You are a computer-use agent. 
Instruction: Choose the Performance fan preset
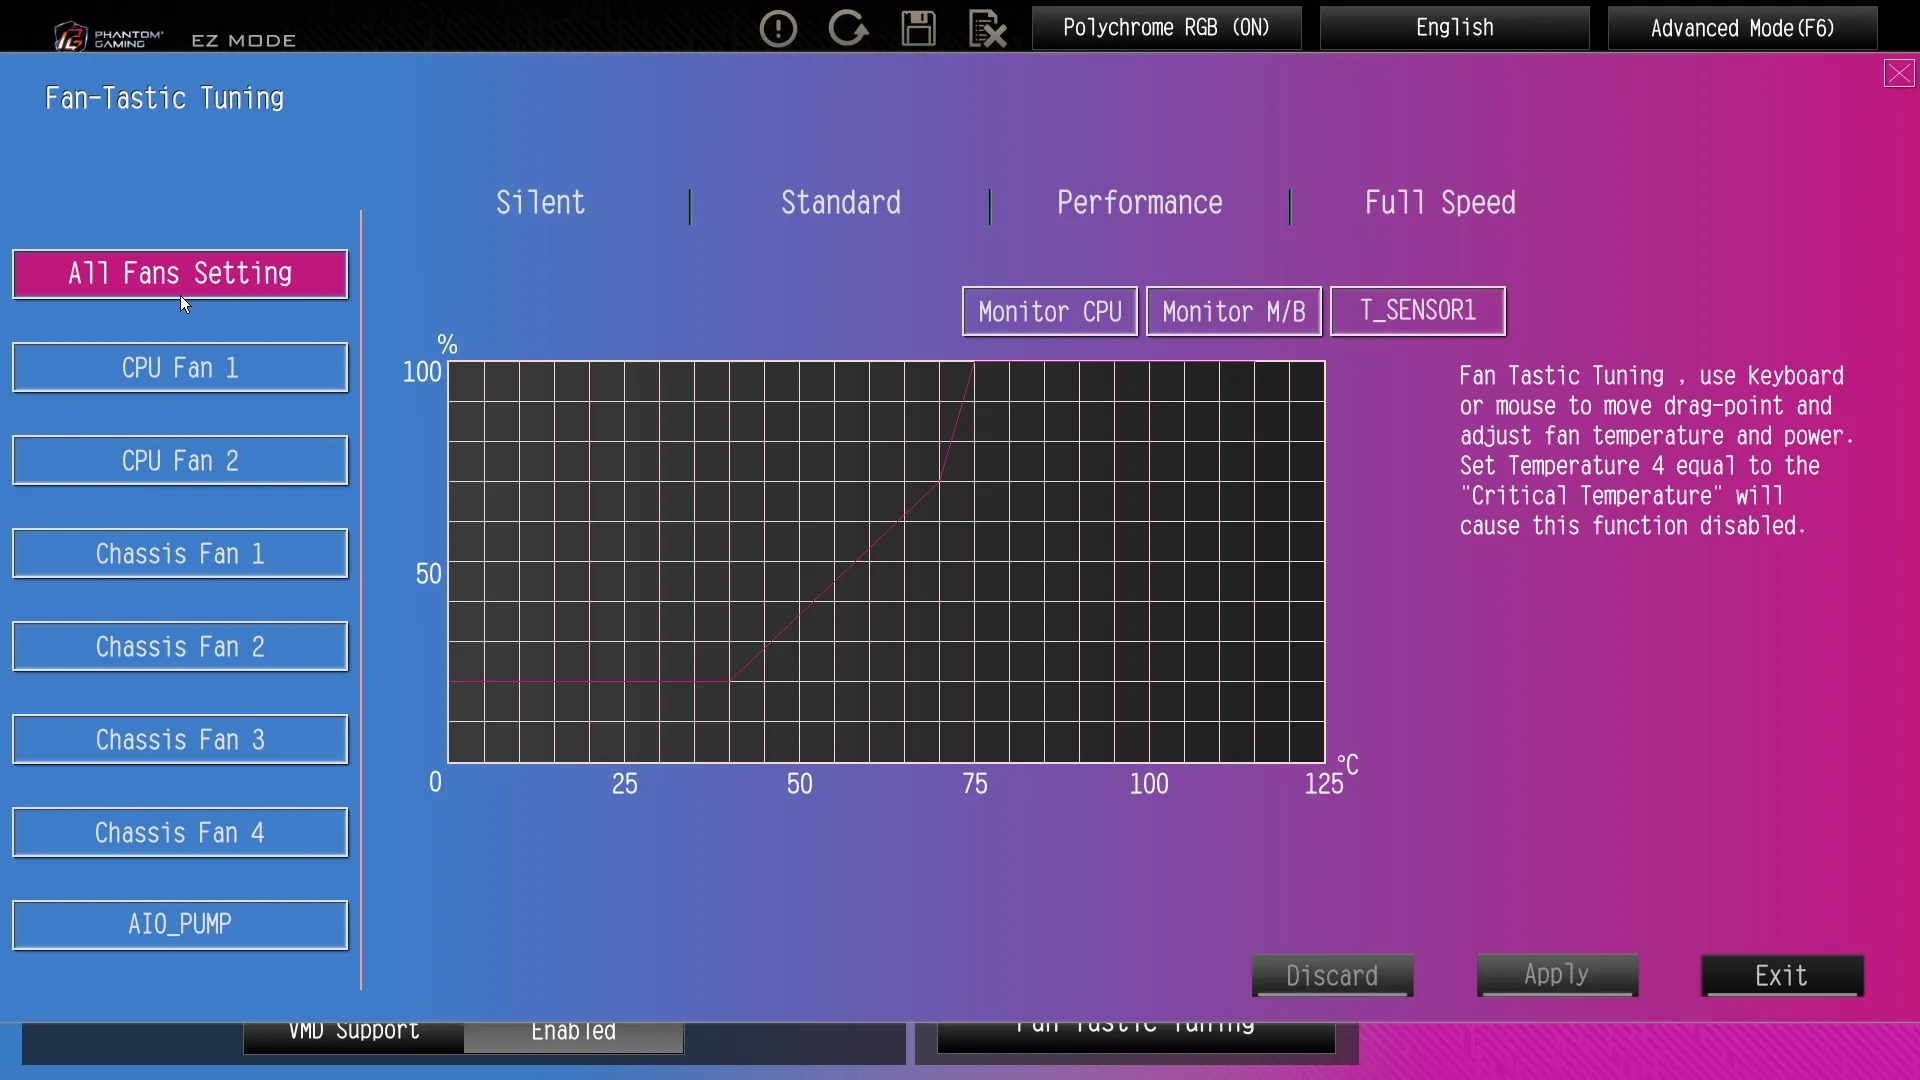(1139, 203)
